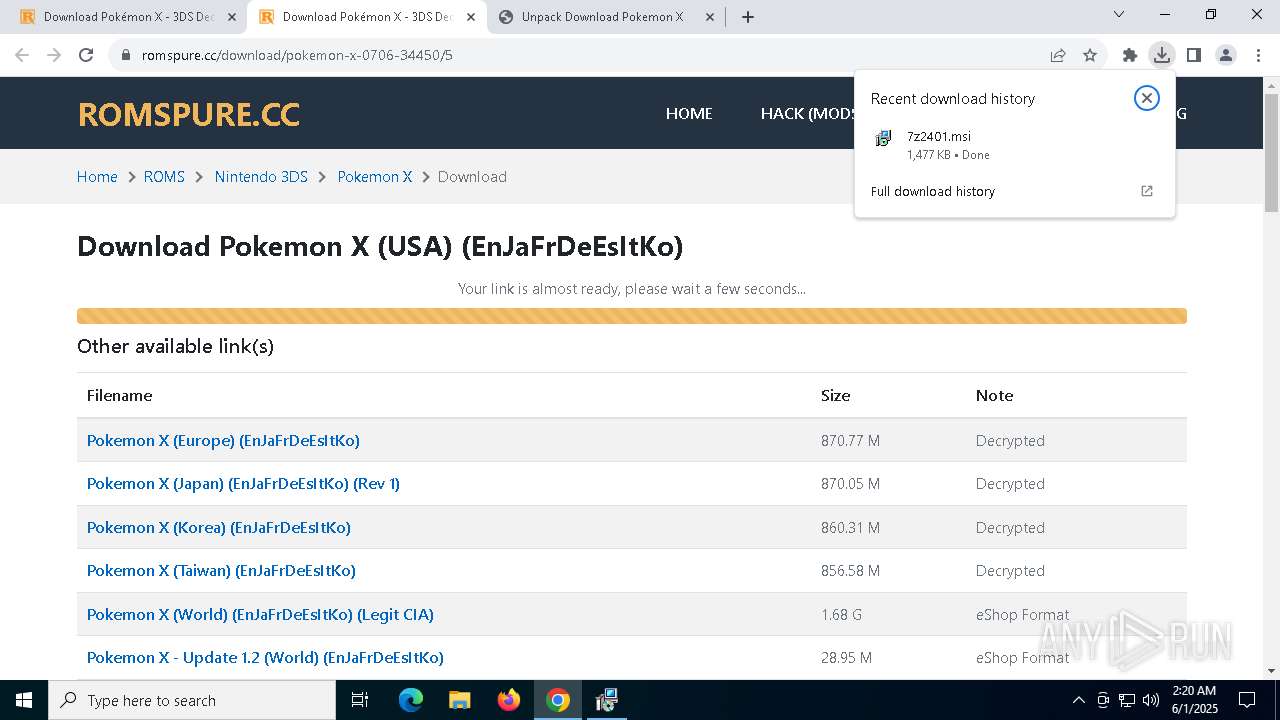Go to Home breadcrumb link

[97, 176]
